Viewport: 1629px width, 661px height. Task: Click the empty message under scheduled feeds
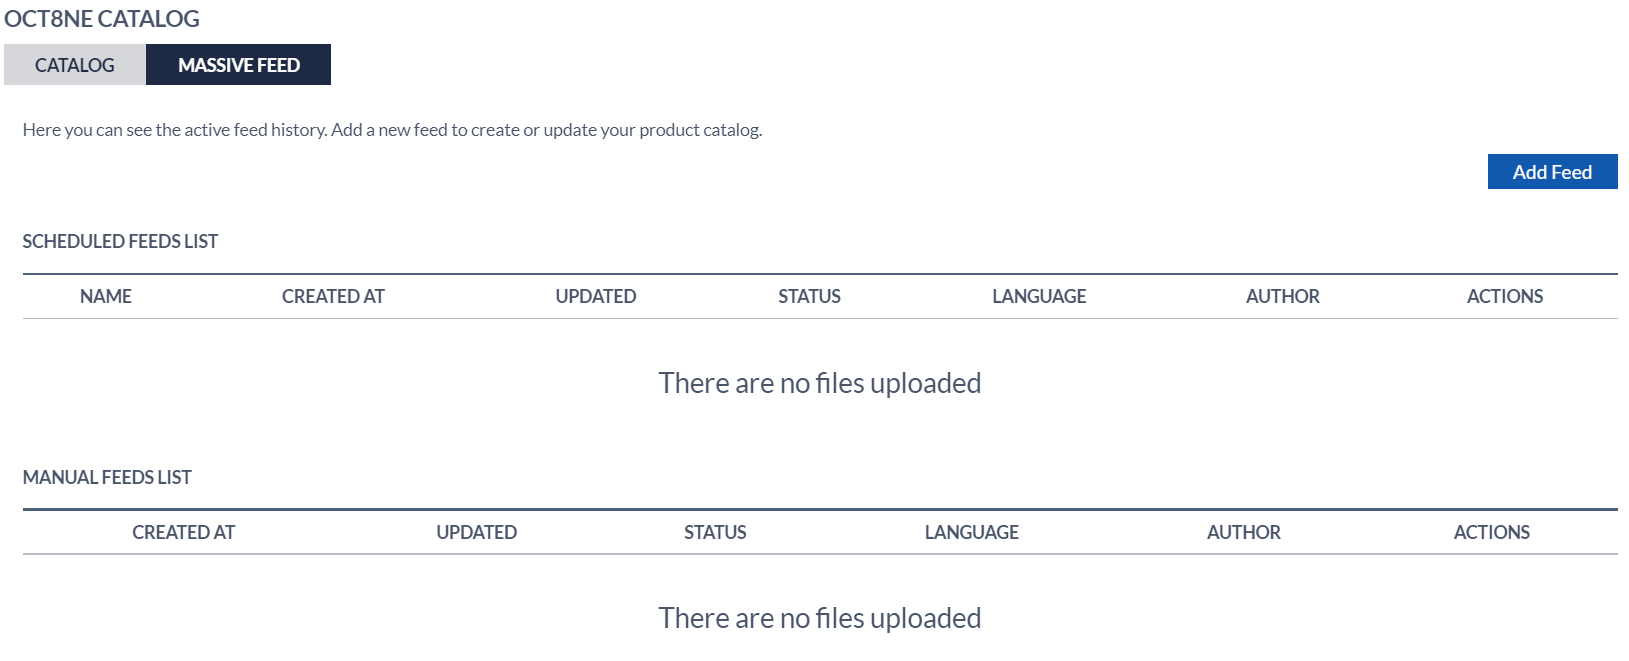point(819,383)
